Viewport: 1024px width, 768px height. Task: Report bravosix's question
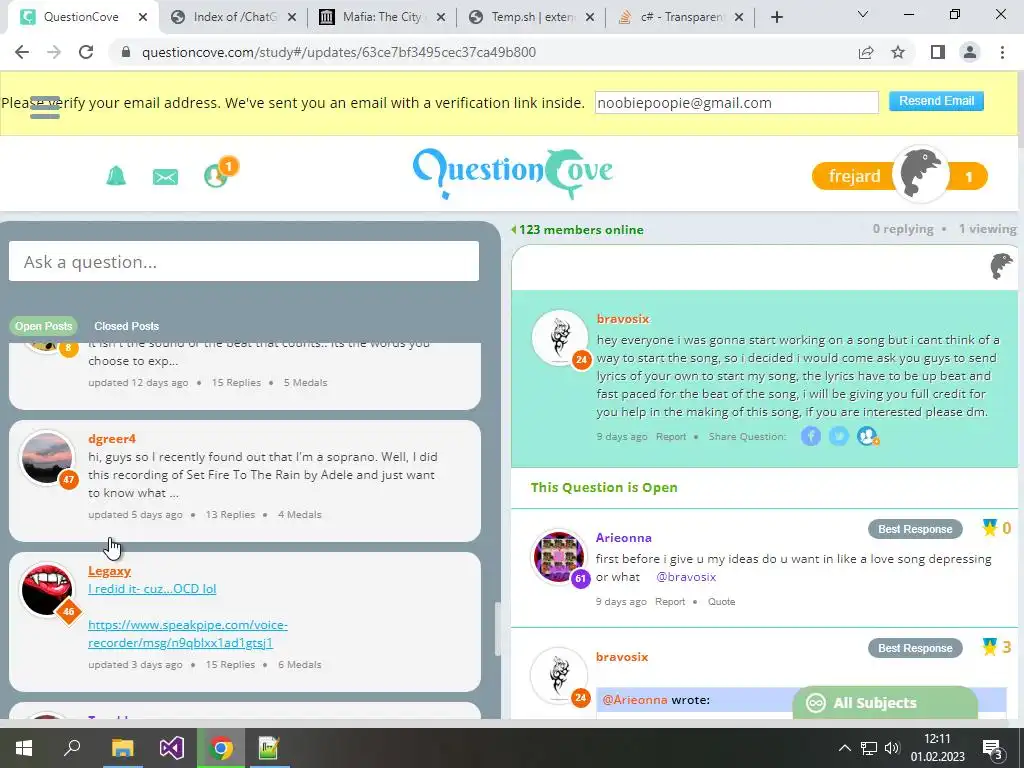[x=671, y=437]
